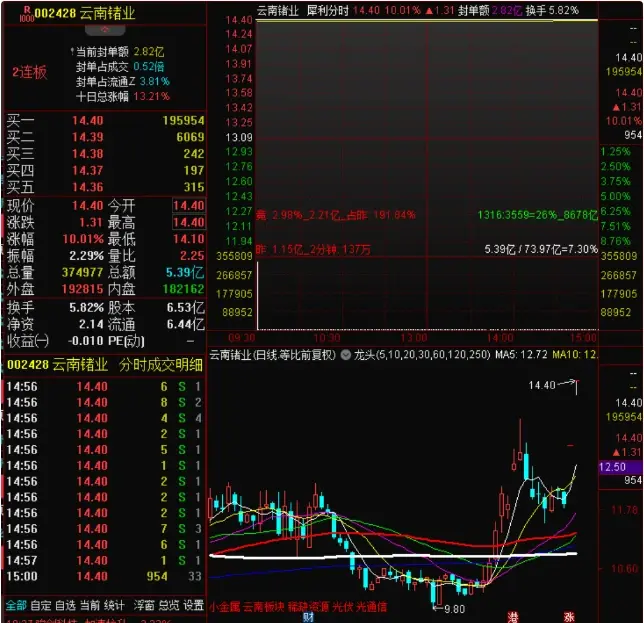Open the 浮窗 floating window option
644x623 pixels.
coord(144,606)
